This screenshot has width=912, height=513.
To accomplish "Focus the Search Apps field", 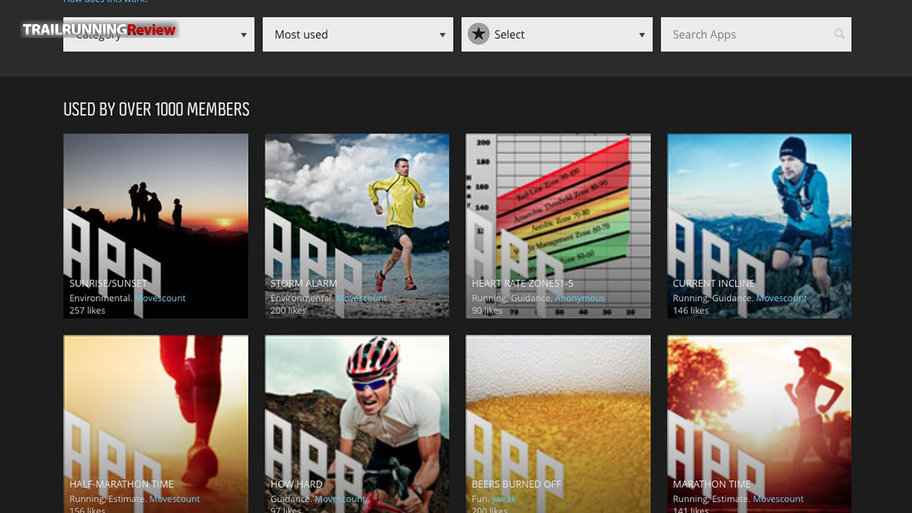I will (756, 34).
